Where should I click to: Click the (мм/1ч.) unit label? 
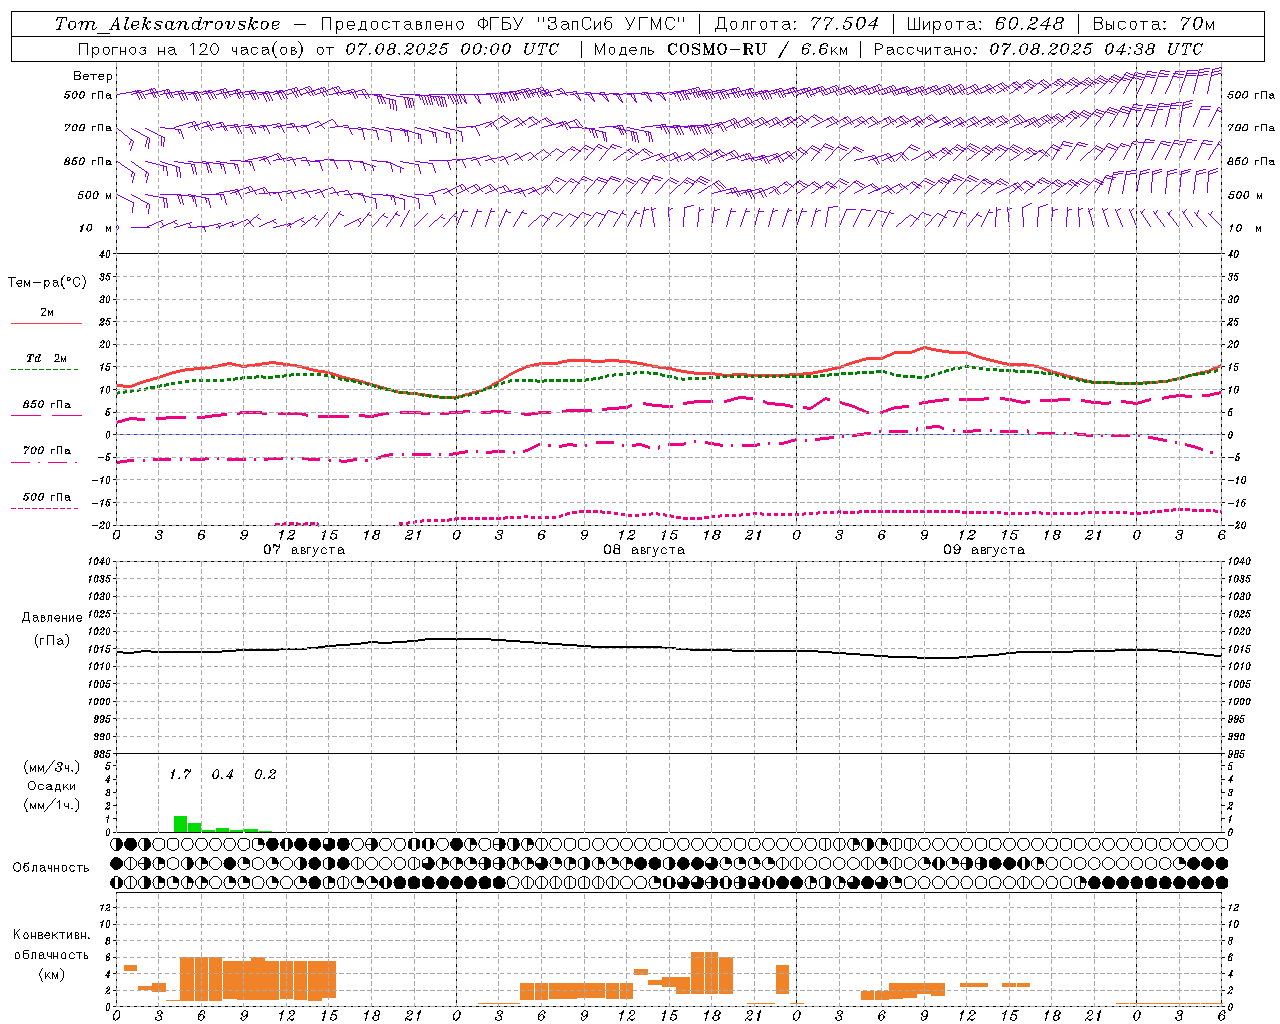pyautogui.click(x=52, y=805)
